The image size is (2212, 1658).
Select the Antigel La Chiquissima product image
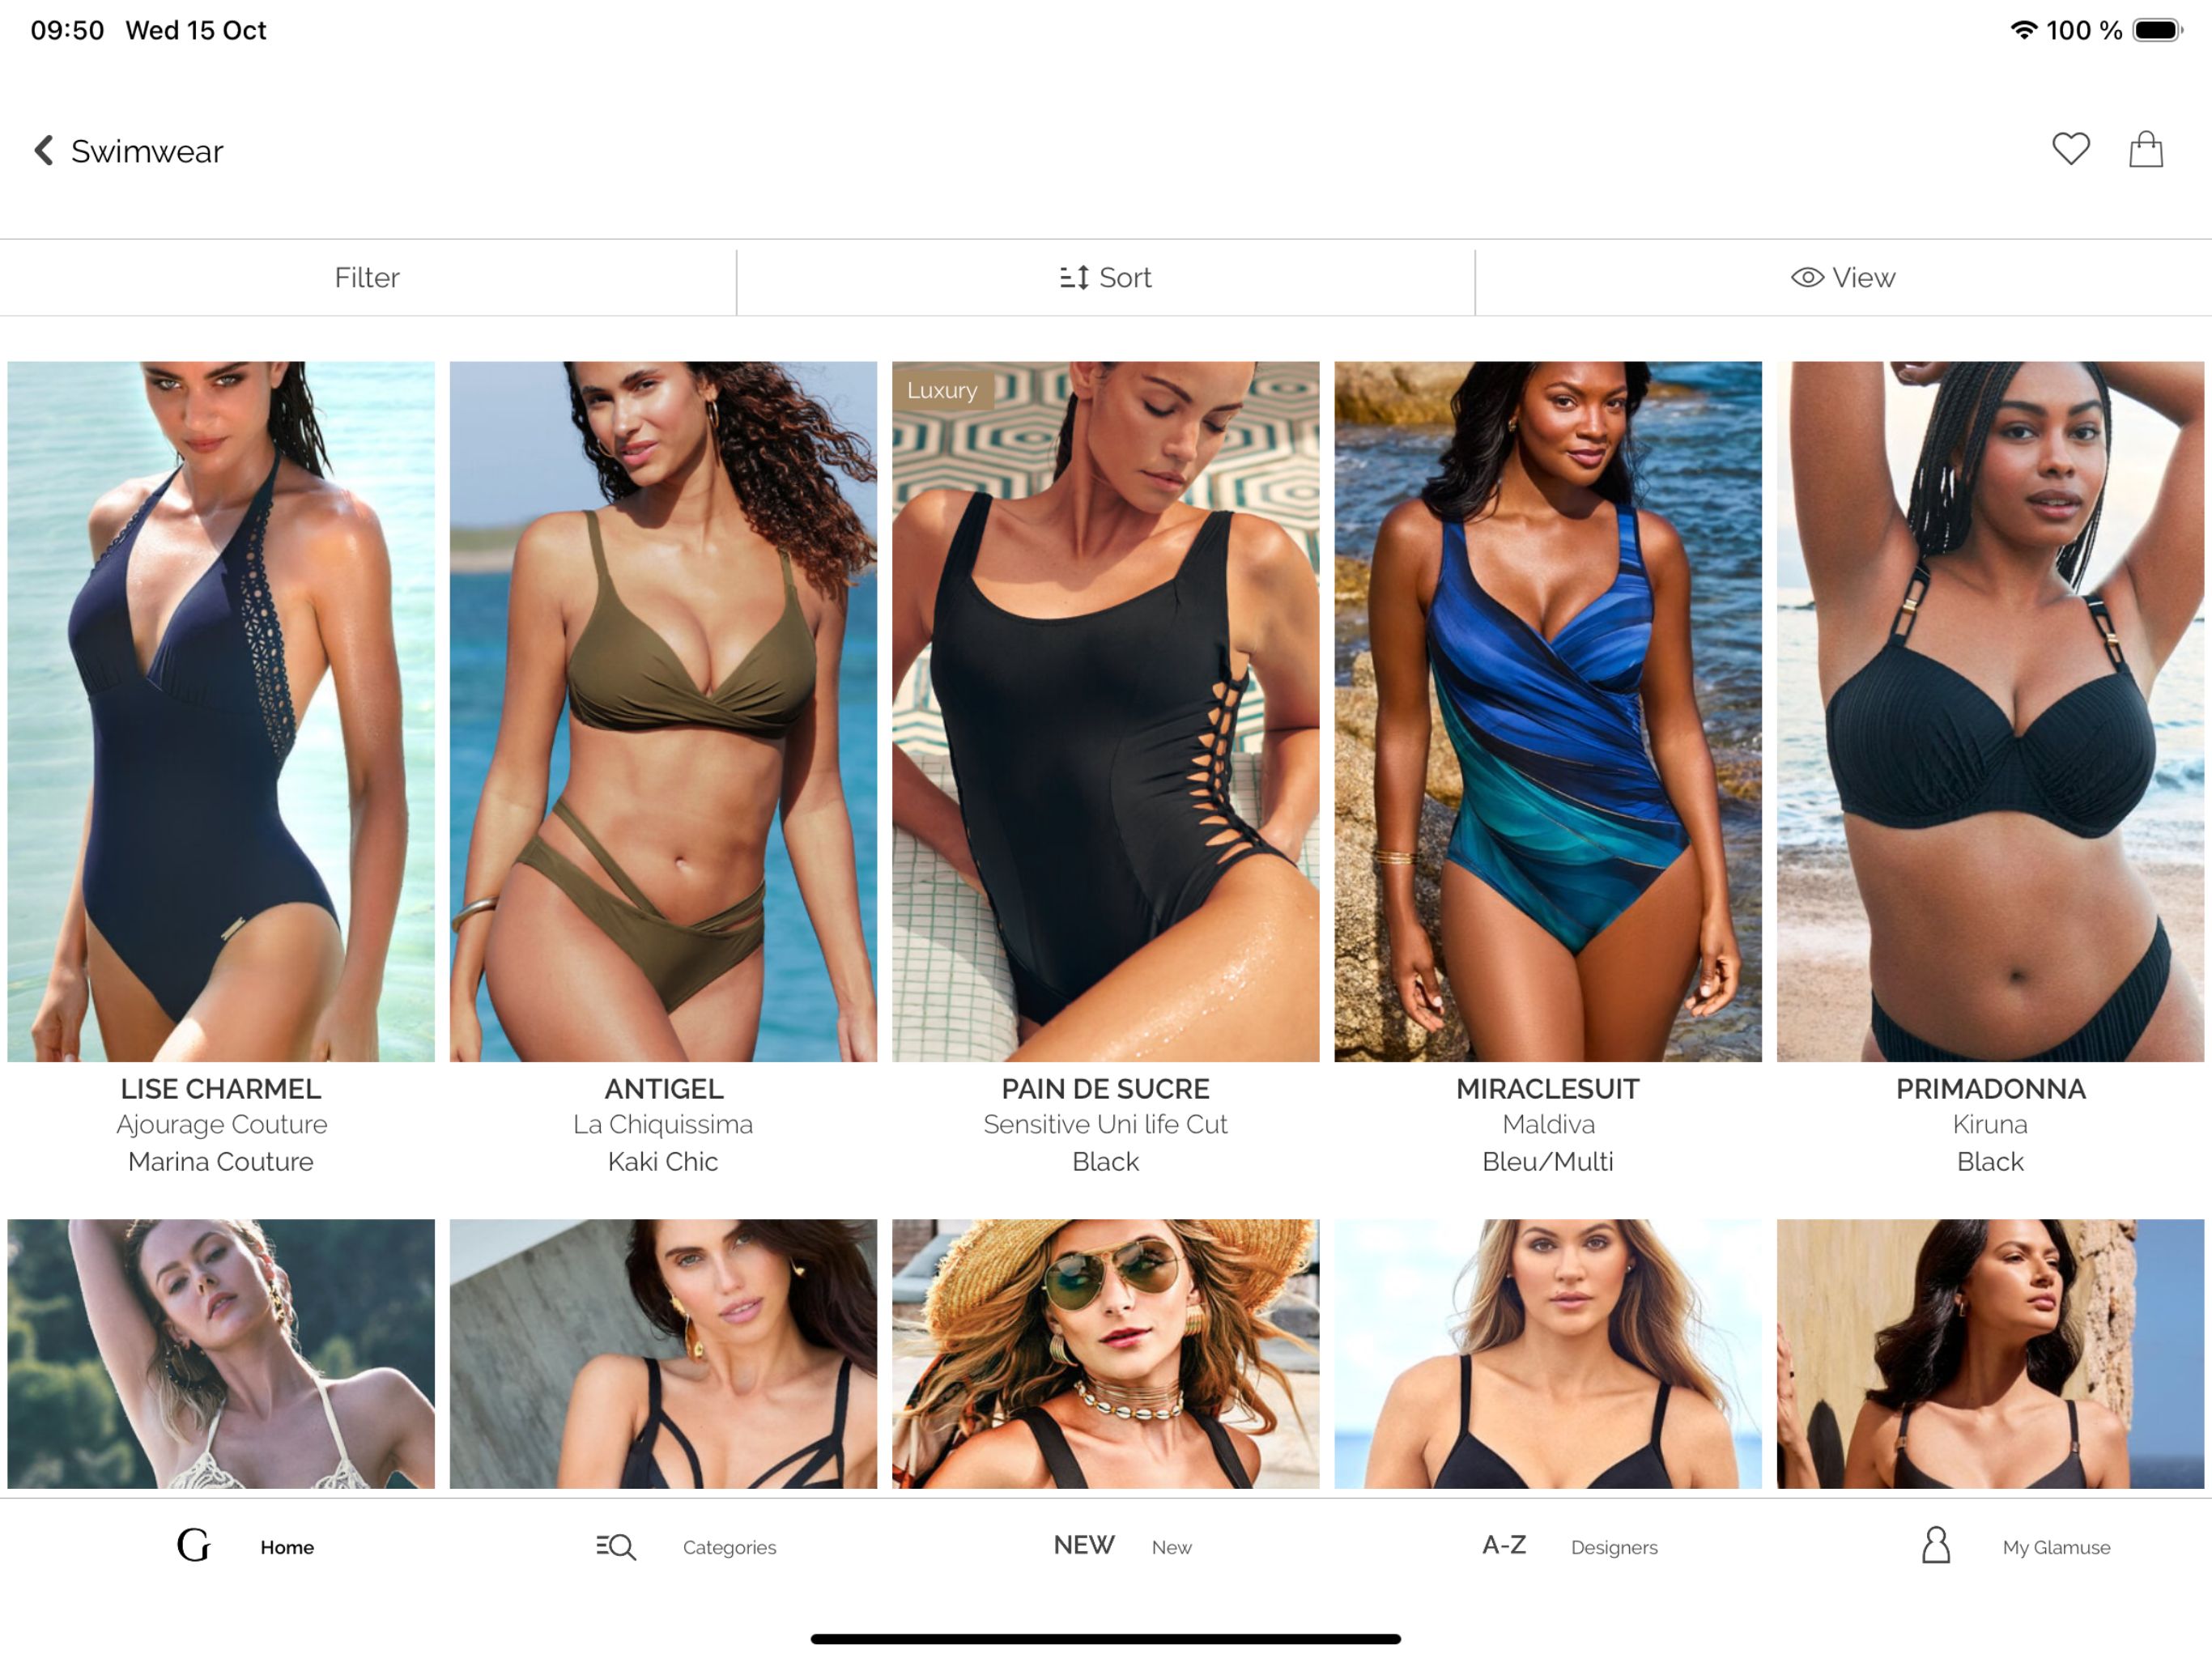(663, 711)
